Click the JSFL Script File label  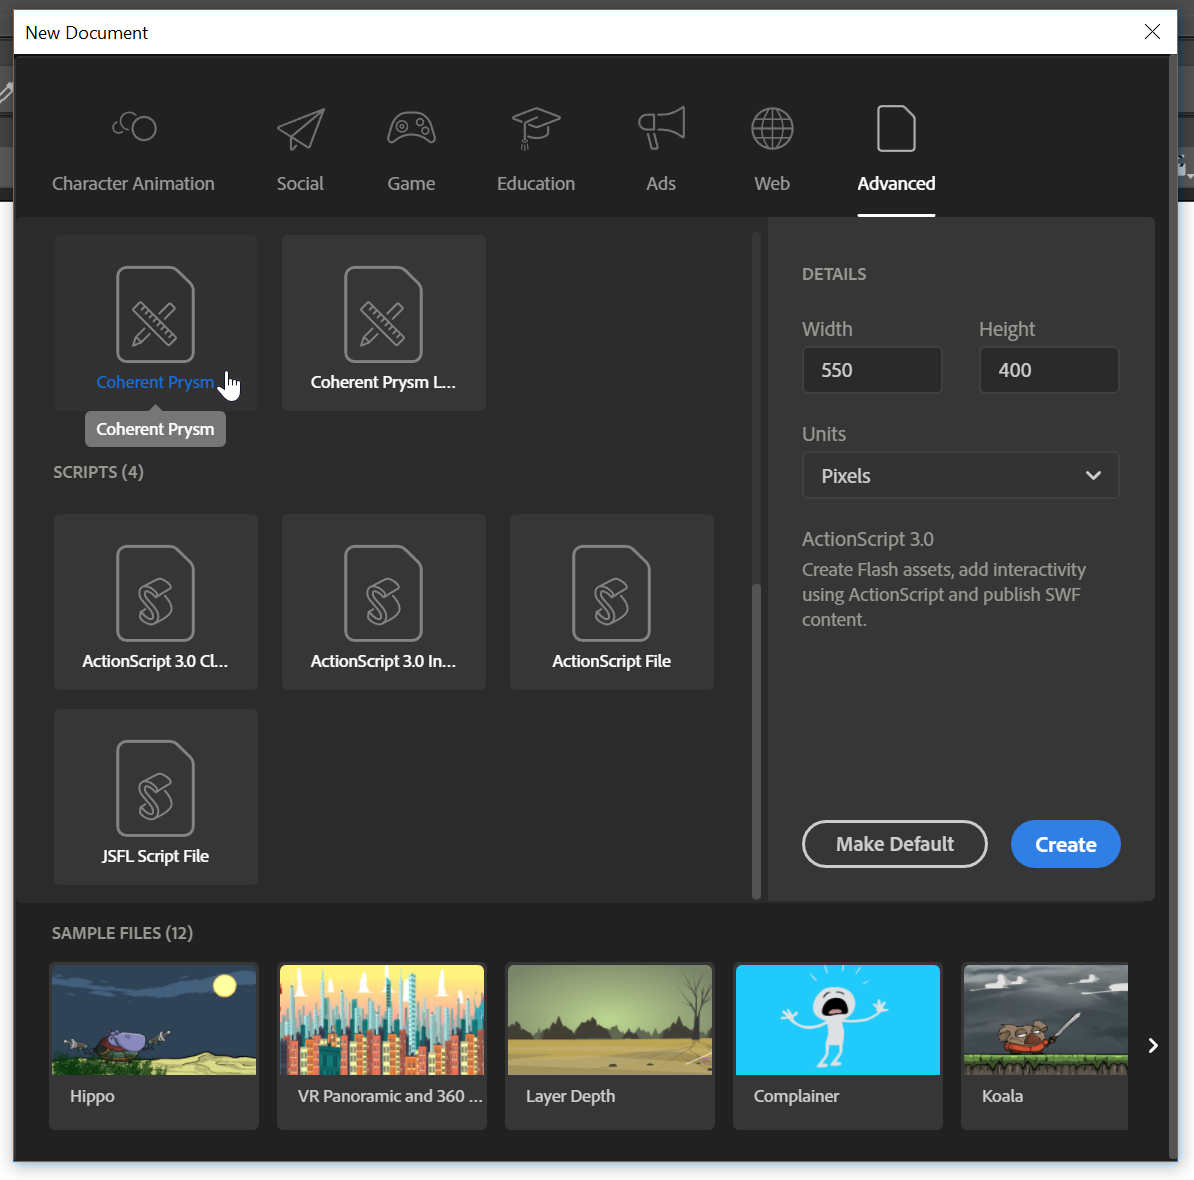155,856
